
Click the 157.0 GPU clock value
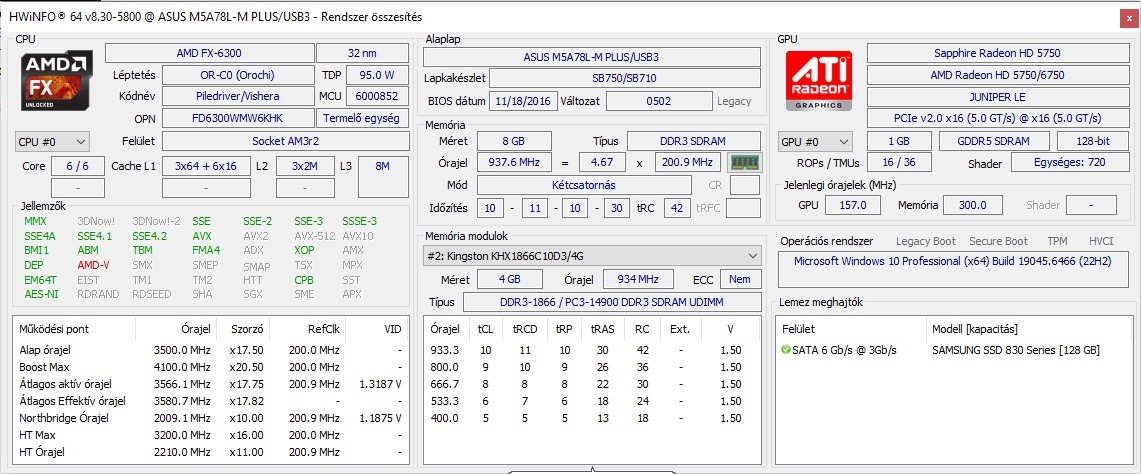[x=853, y=205]
